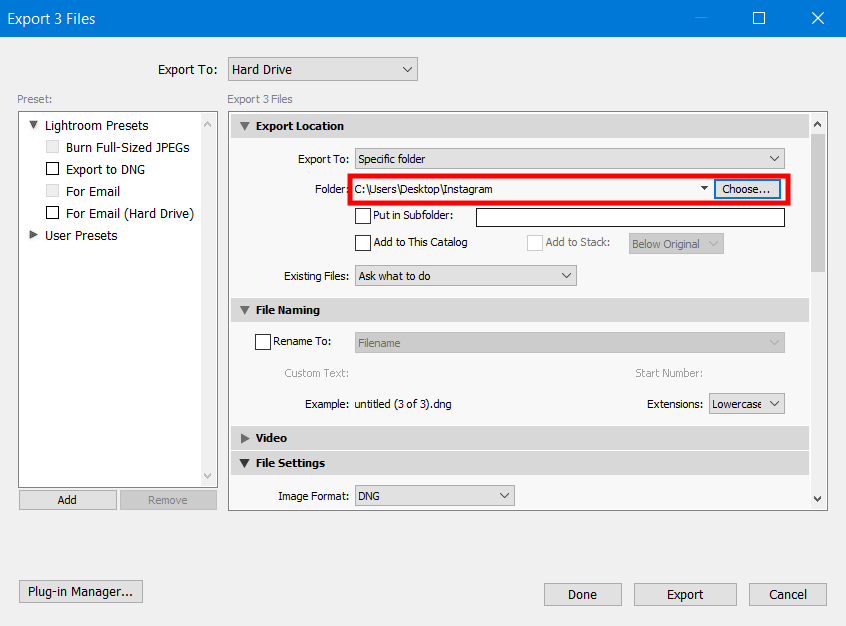
Task: Collapse the File Naming section triangle
Action: tap(245, 311)
